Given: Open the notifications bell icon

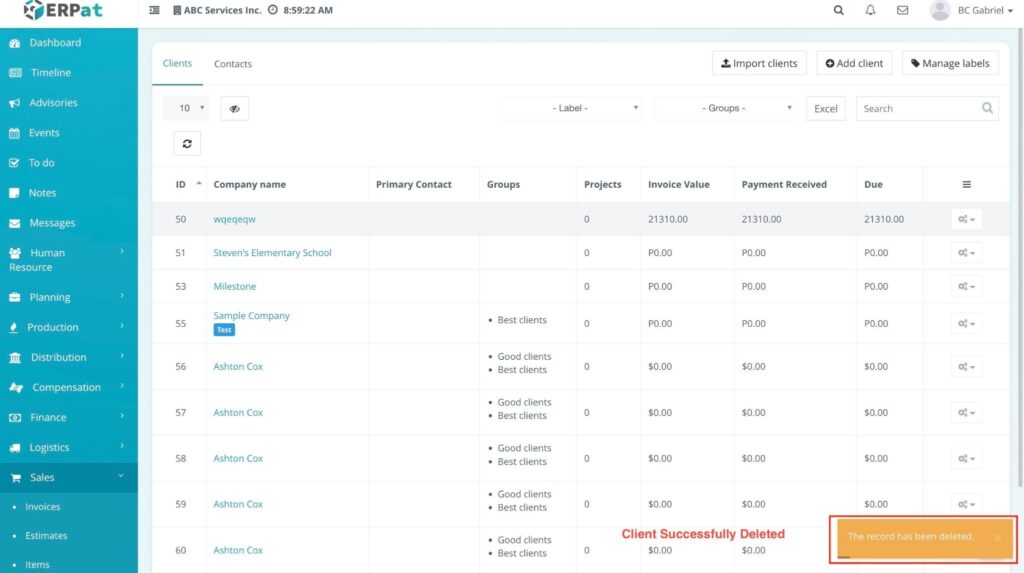Looking at the screenshot, I should pos(870,10).
